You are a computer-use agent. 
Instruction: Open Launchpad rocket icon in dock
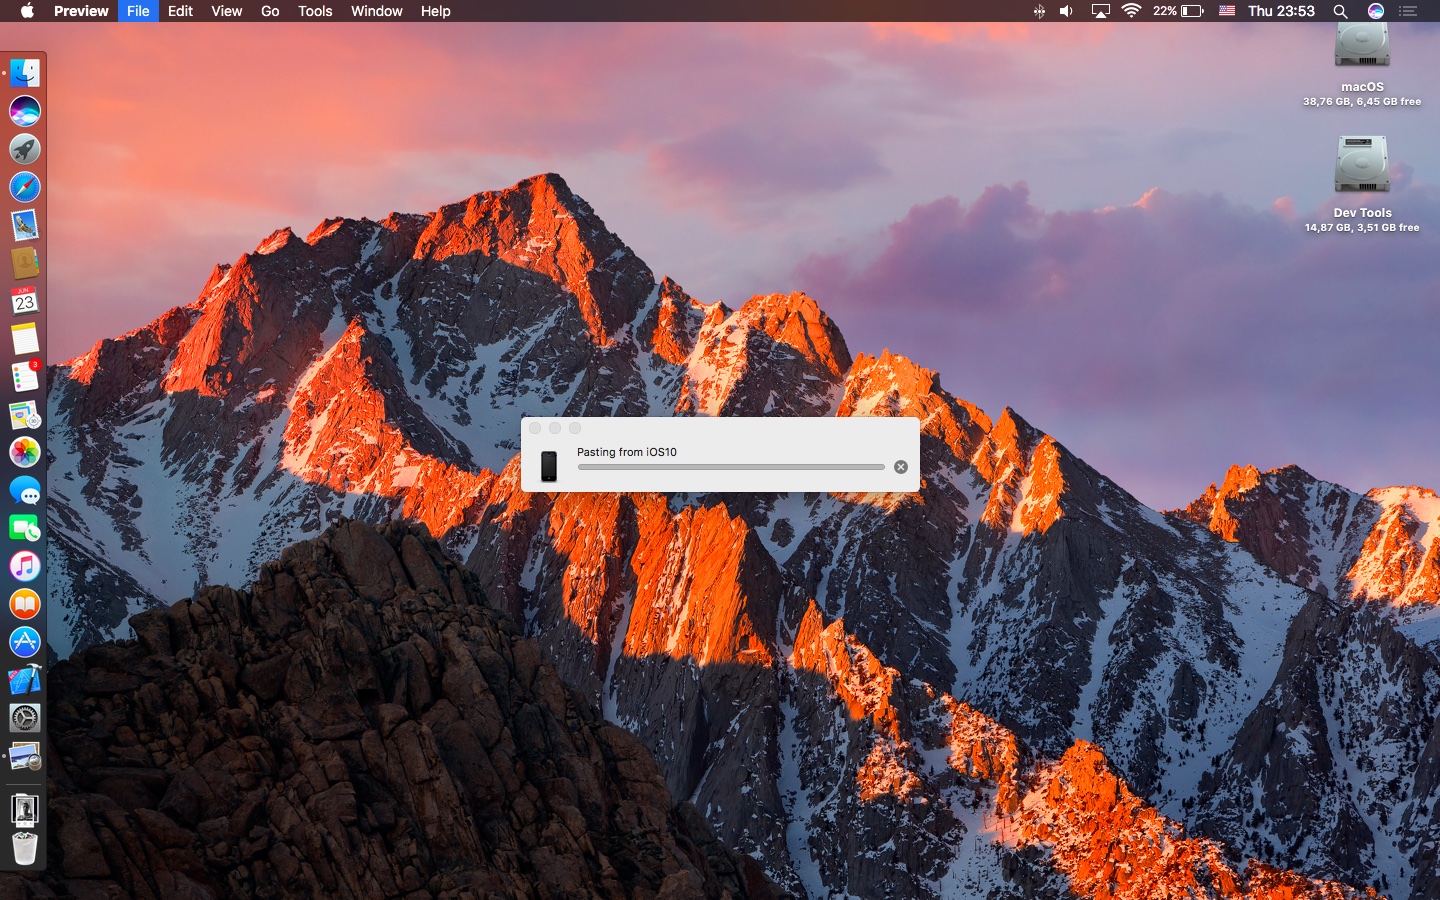[25, 149]
